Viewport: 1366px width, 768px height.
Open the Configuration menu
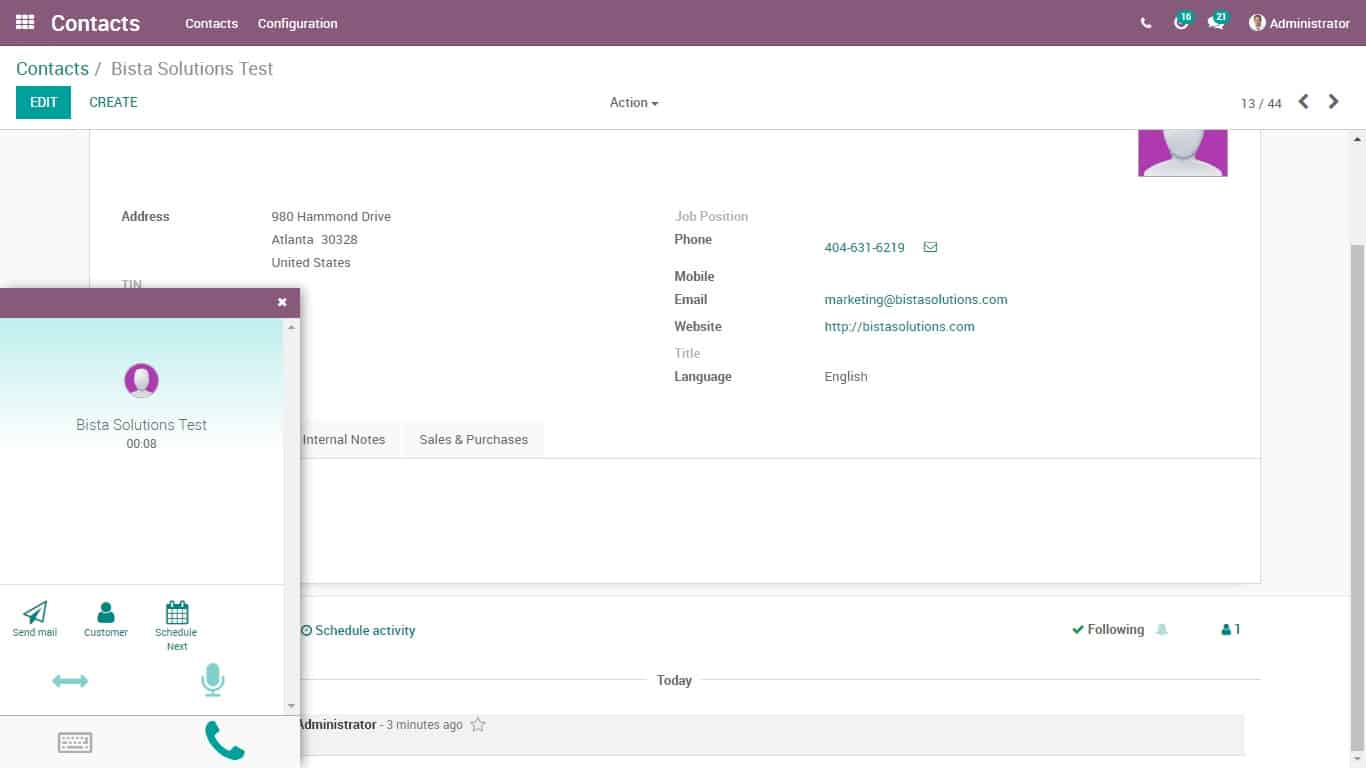[298, 23]
